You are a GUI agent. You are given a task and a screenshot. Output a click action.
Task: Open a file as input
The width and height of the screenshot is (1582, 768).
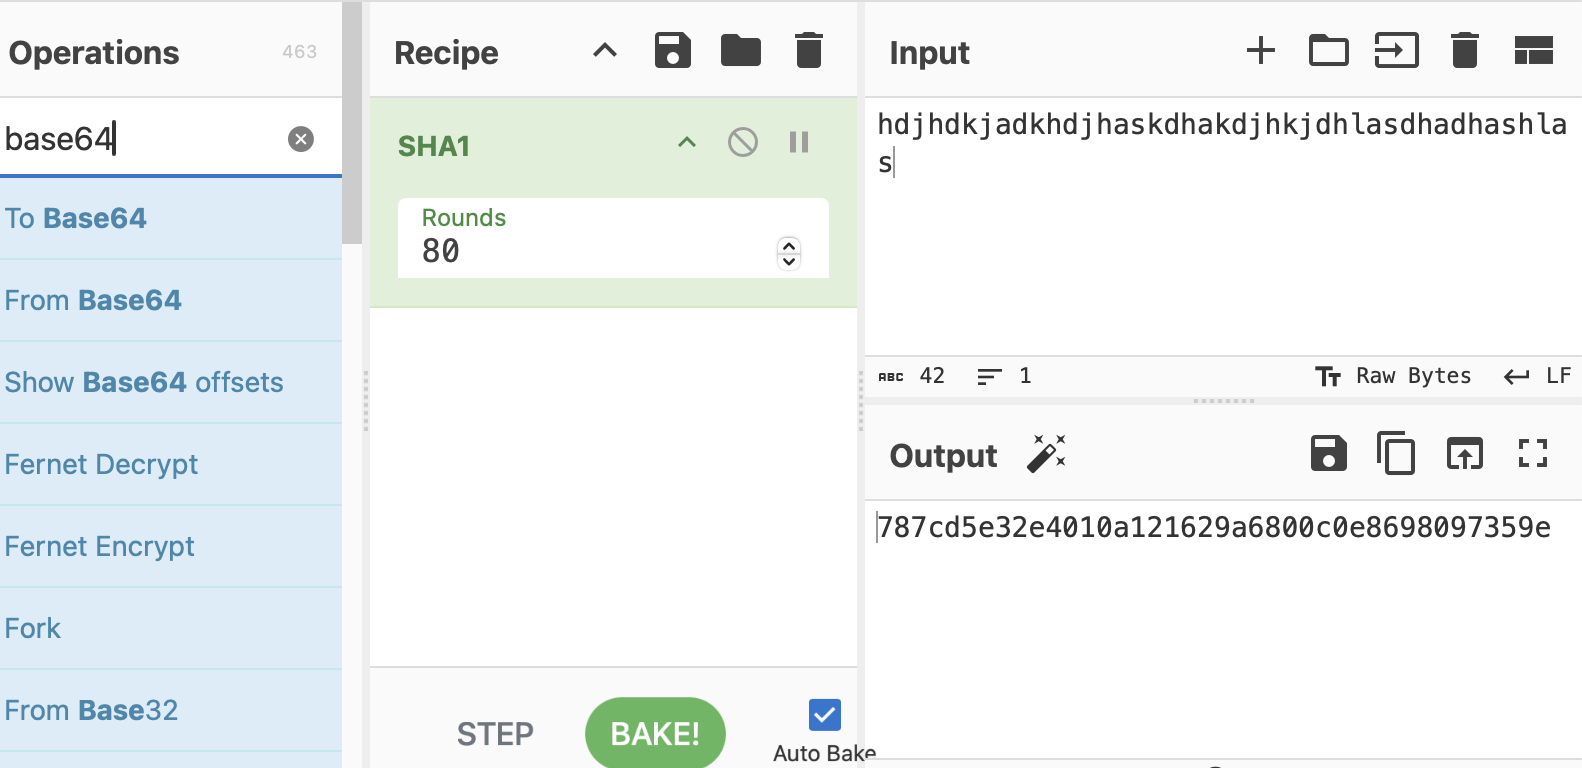[1396, 50]
